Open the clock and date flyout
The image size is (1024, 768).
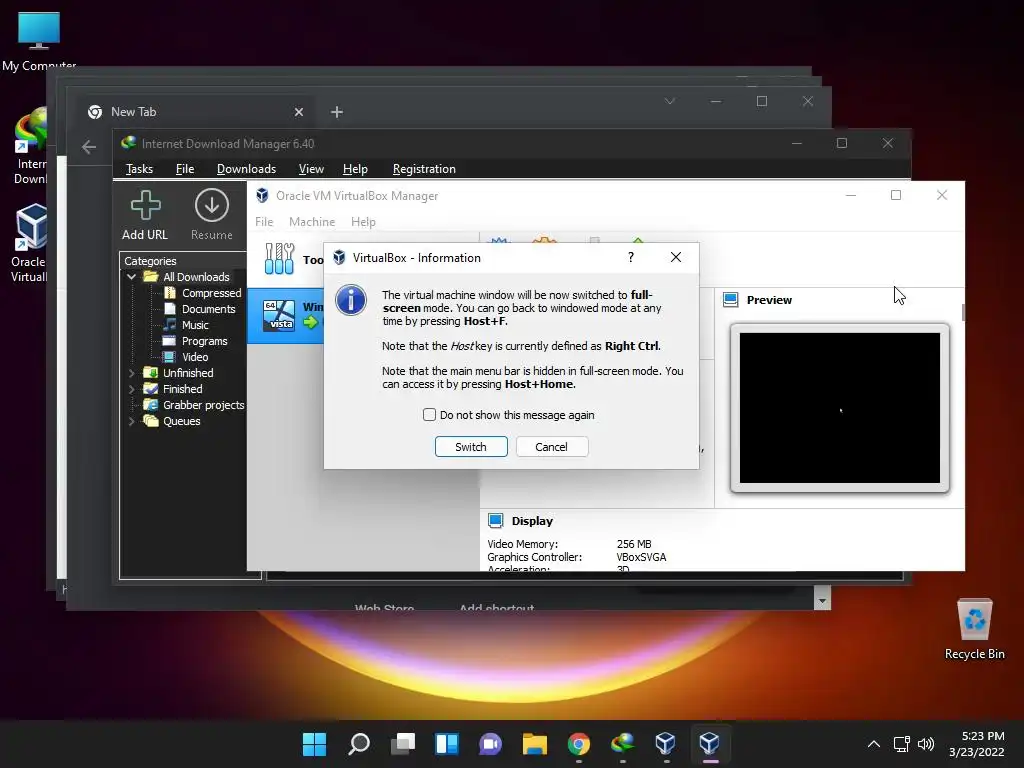click(977, 744)
